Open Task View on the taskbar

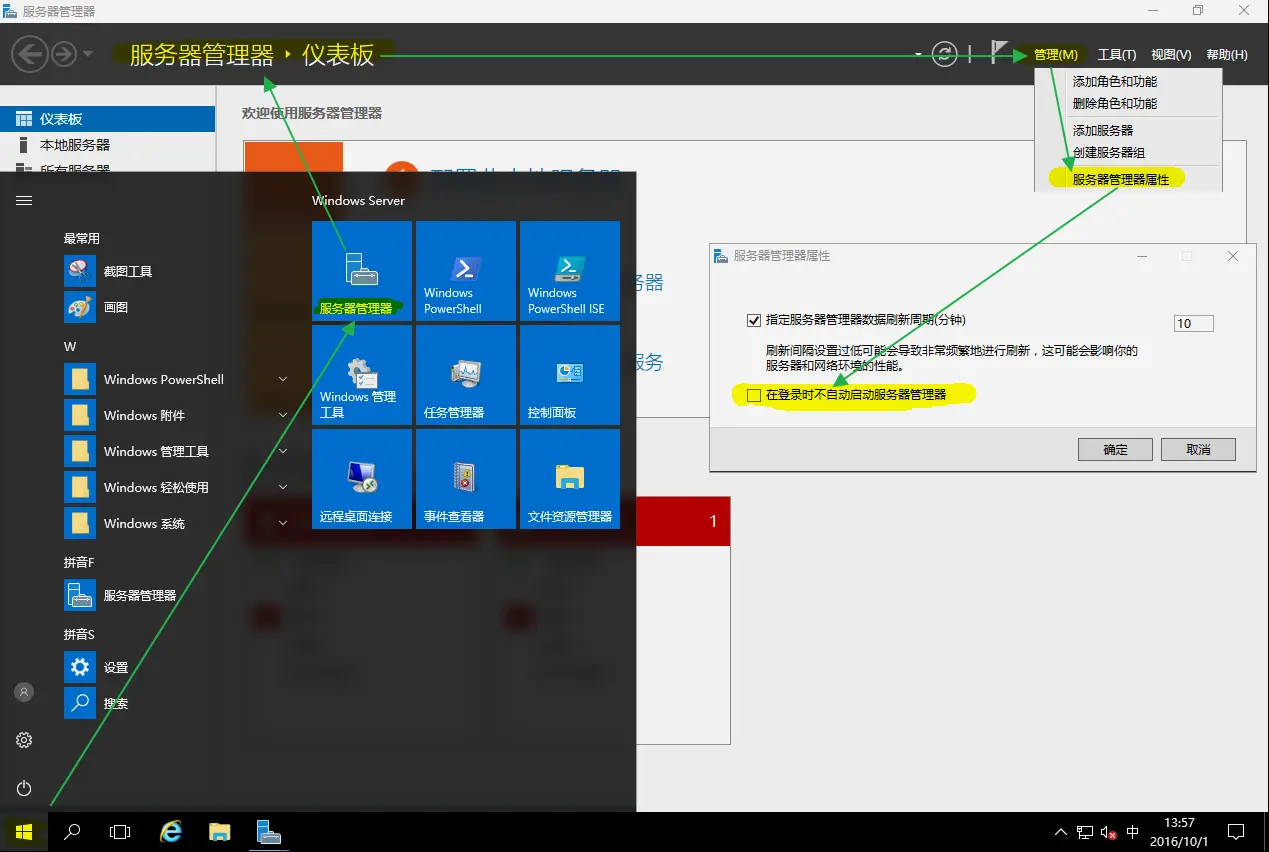point(120,832)
